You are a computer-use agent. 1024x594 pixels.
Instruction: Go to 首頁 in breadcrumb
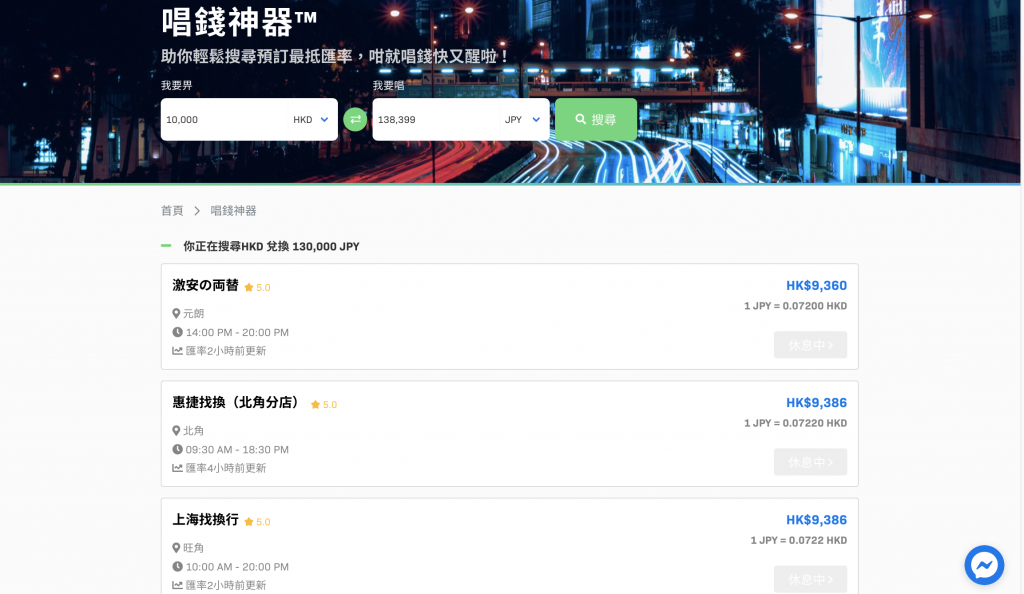pos(172,211)
